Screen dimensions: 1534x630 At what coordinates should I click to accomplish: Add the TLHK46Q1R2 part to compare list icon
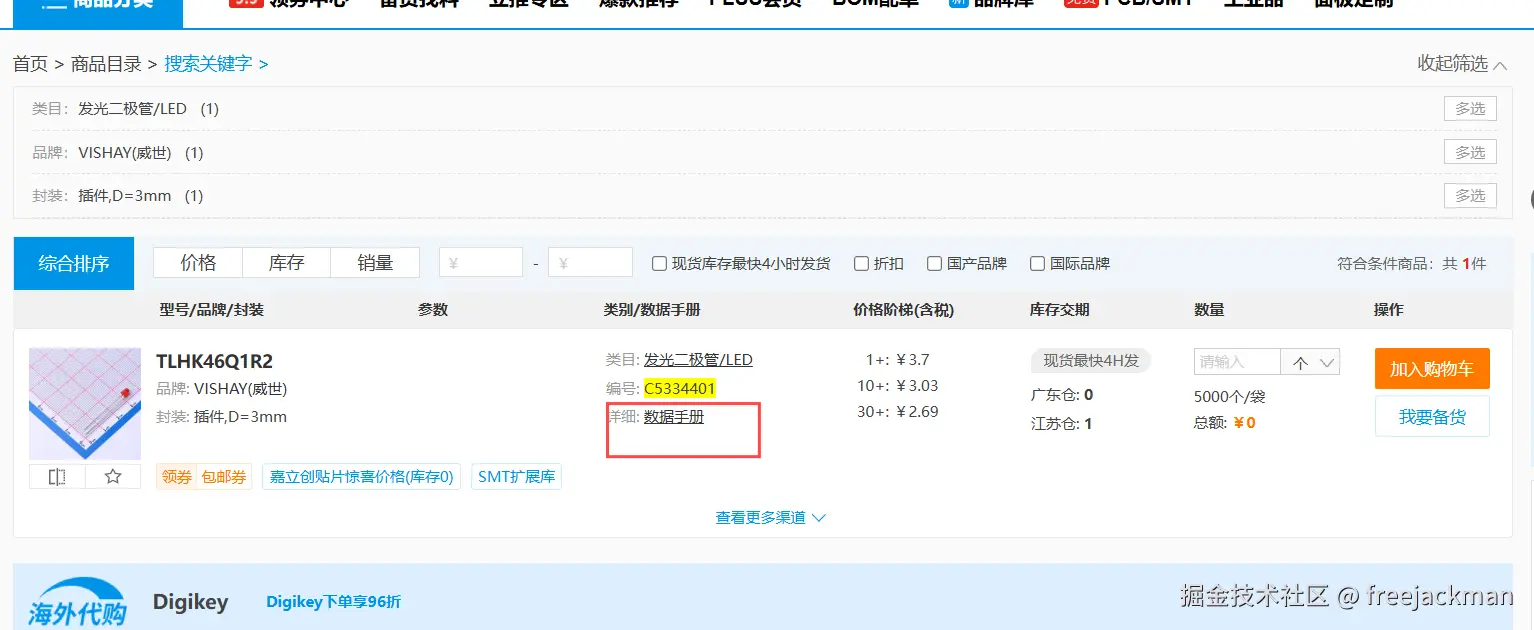pos(56,477)
